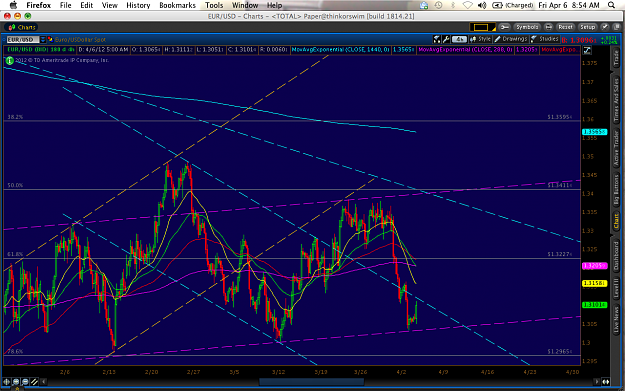Open the Bookmarks menu
Image resolution: width=625 pixels, height=391 pixels.
pos(177,5)
